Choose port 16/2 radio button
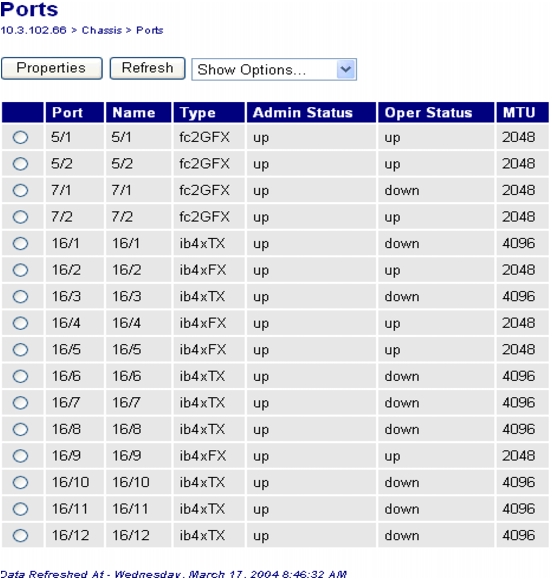Image resolution: width=552 pixels, height=579 pixels. [x=20, y=270]
